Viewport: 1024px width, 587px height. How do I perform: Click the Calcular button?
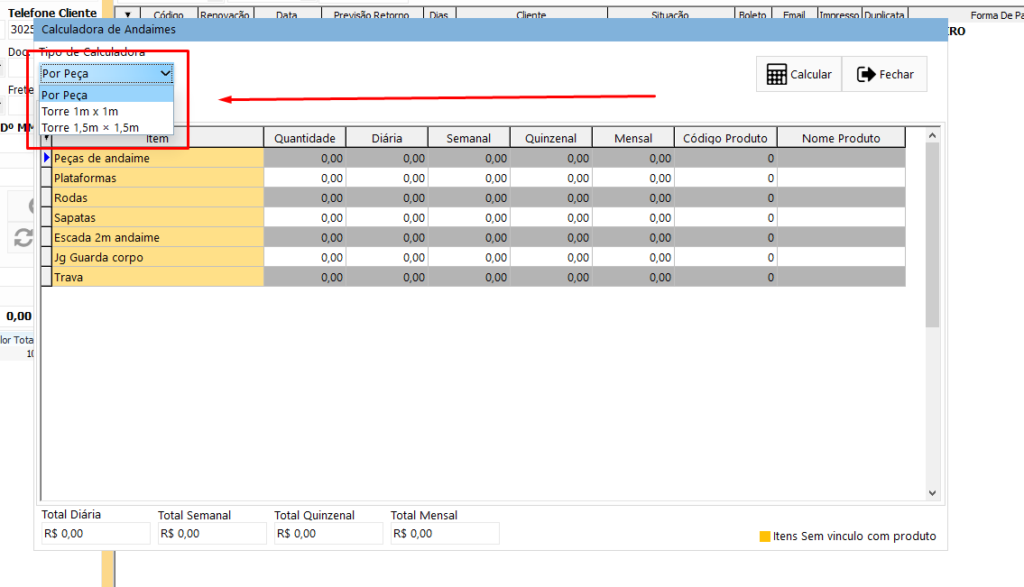click(x=799, y=74)
